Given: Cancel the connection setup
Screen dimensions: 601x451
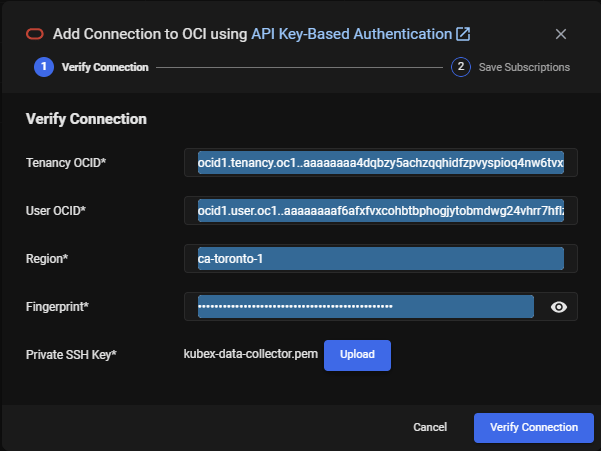Looking at the screenshot, I should click(430, 427).
